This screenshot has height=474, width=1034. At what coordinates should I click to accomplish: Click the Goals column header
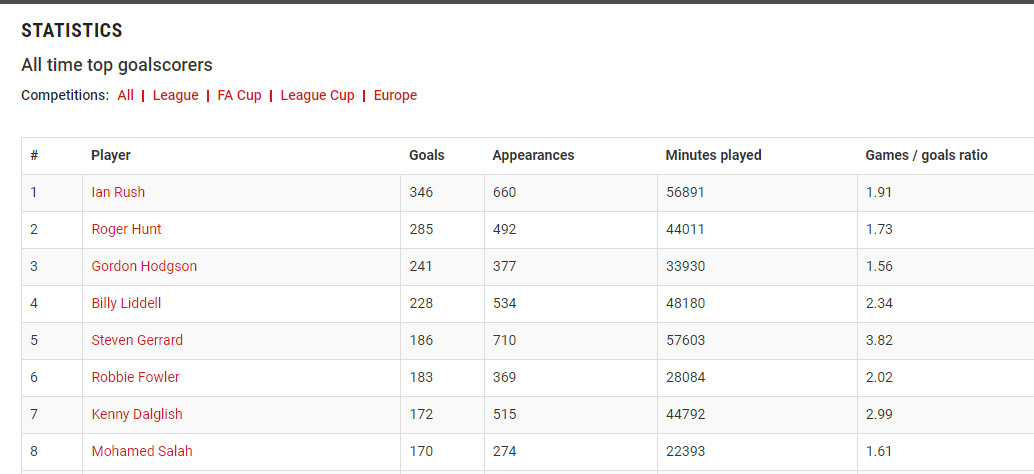click(x=427, y=156)
